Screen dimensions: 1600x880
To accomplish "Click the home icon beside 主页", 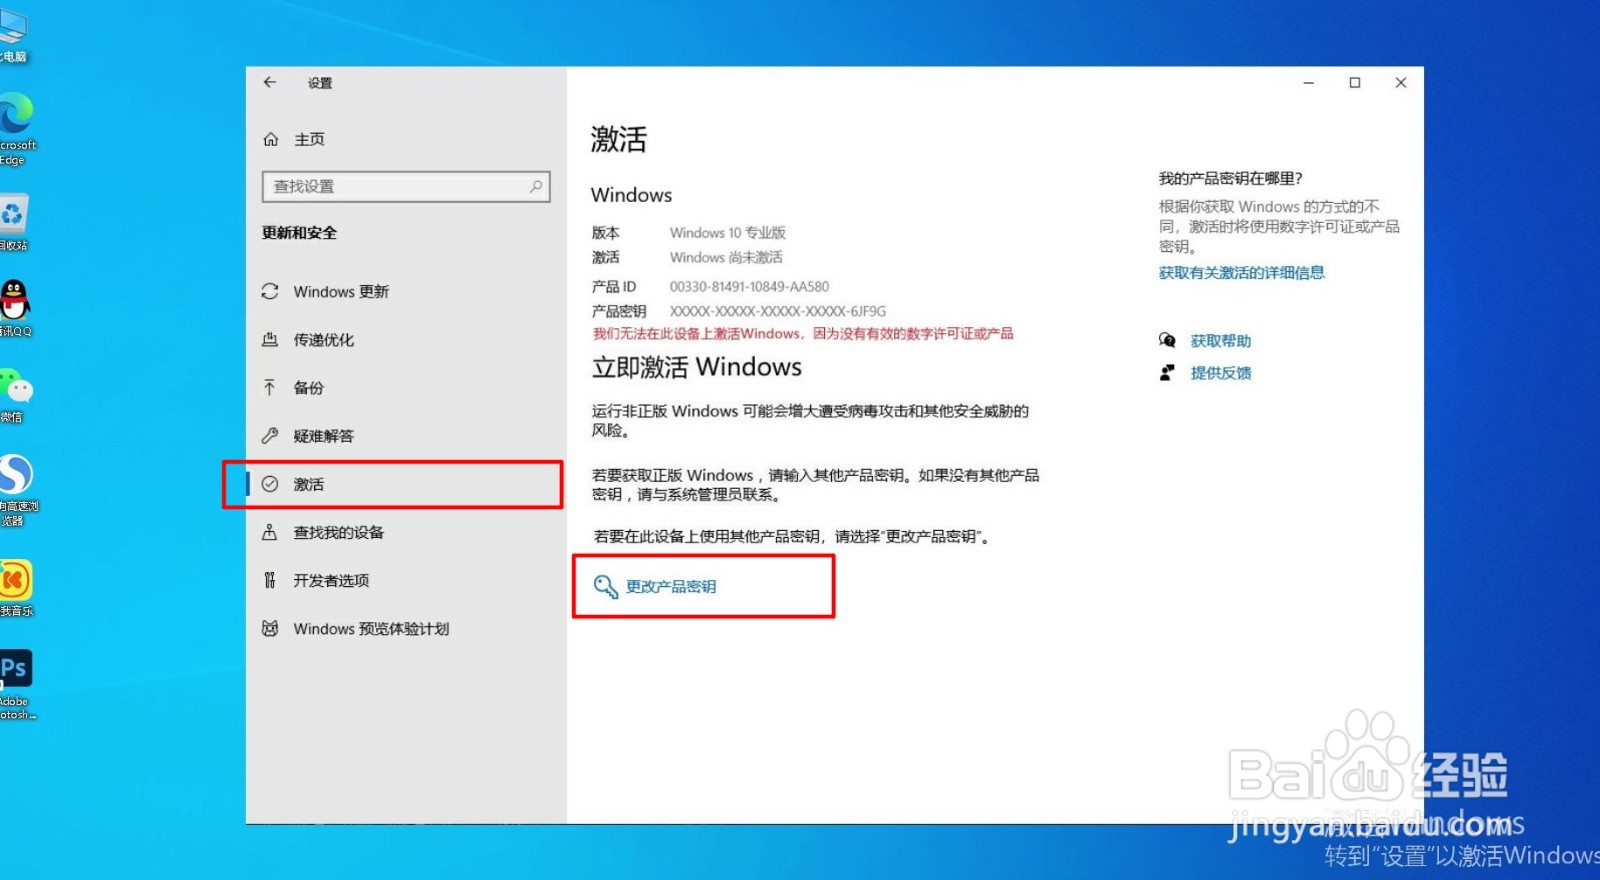I will coord(270,139).
